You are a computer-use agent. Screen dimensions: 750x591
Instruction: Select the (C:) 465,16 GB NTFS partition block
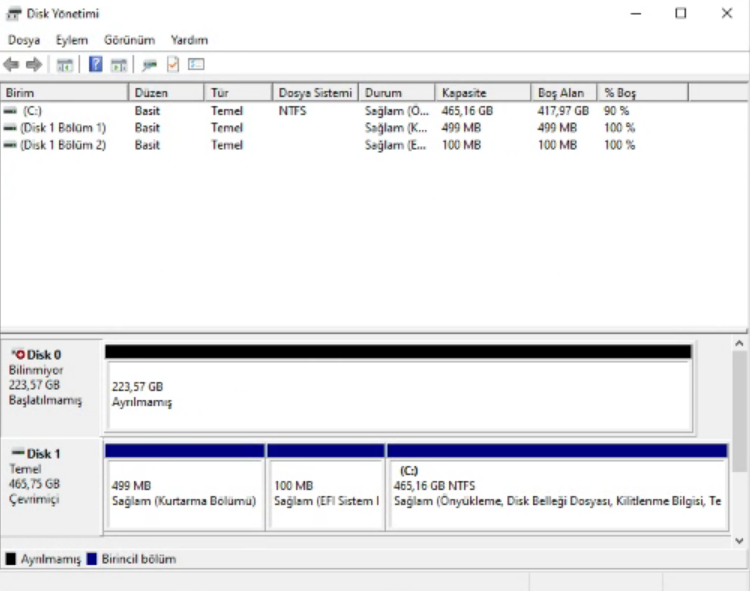coord(557,487)
